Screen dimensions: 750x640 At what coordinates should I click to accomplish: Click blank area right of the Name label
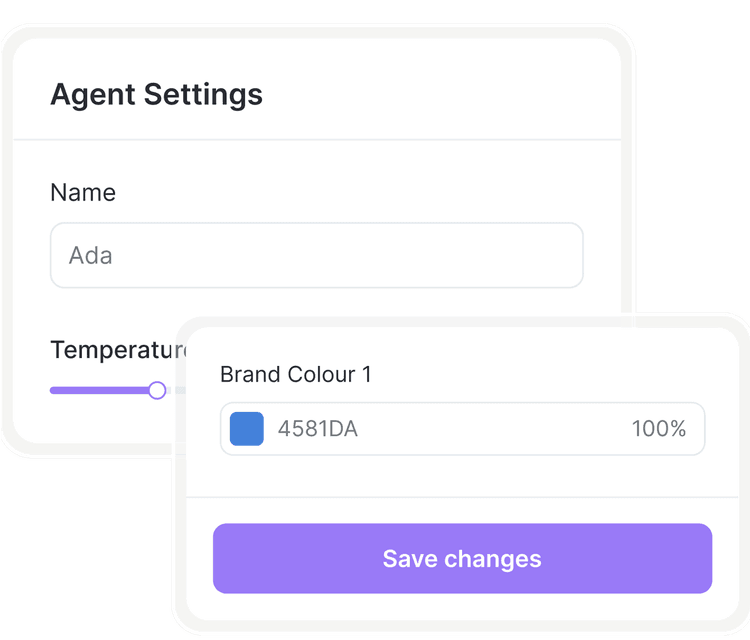[350, 192]
